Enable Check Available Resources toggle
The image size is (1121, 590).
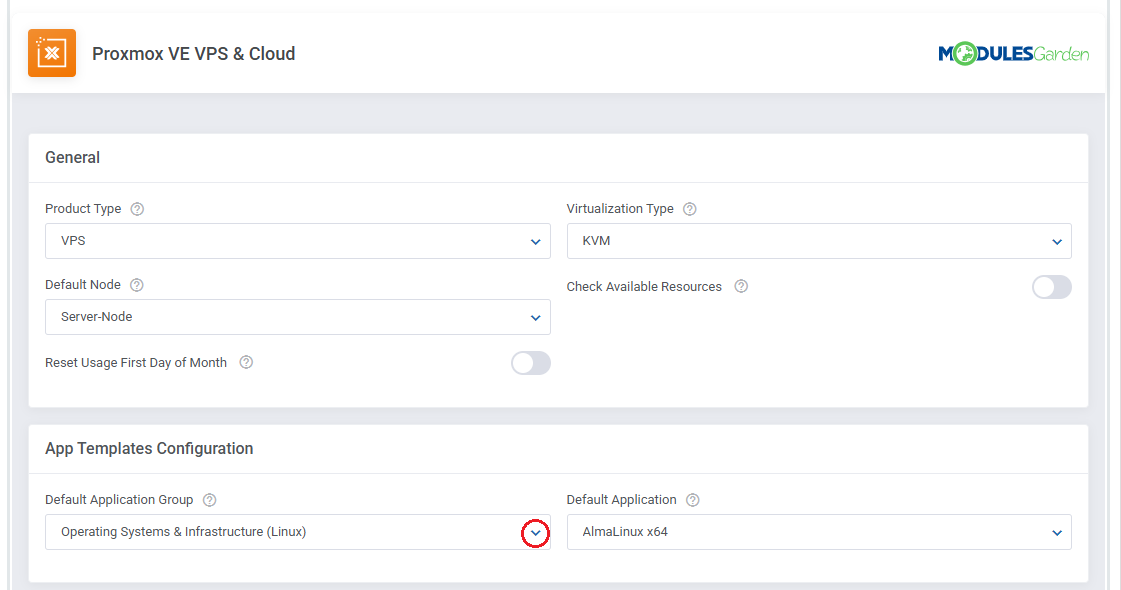click(1051, 287)
